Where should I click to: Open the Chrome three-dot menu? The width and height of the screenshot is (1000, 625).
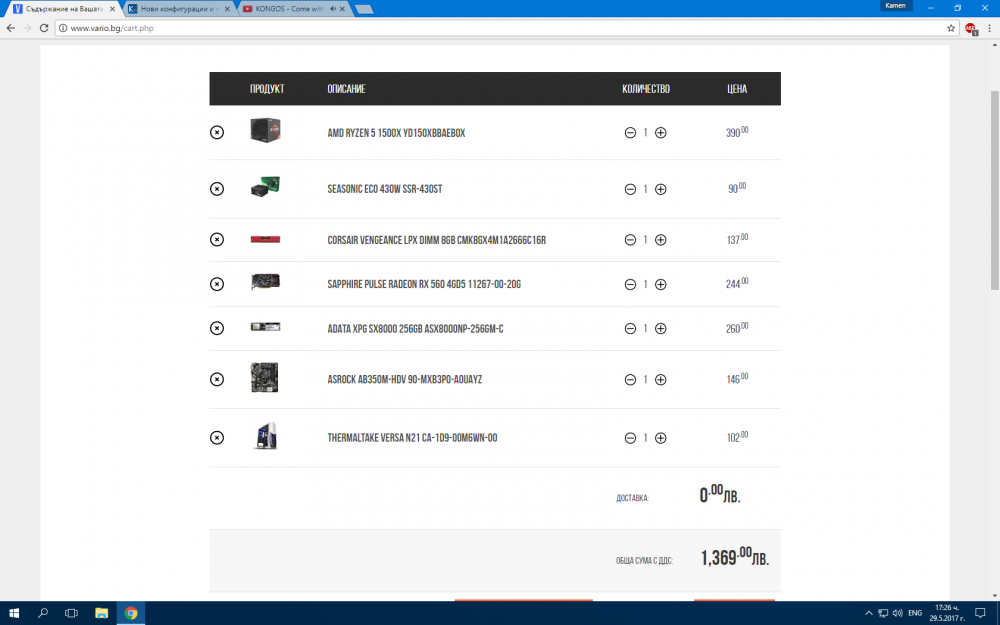(x=990, y=28)
